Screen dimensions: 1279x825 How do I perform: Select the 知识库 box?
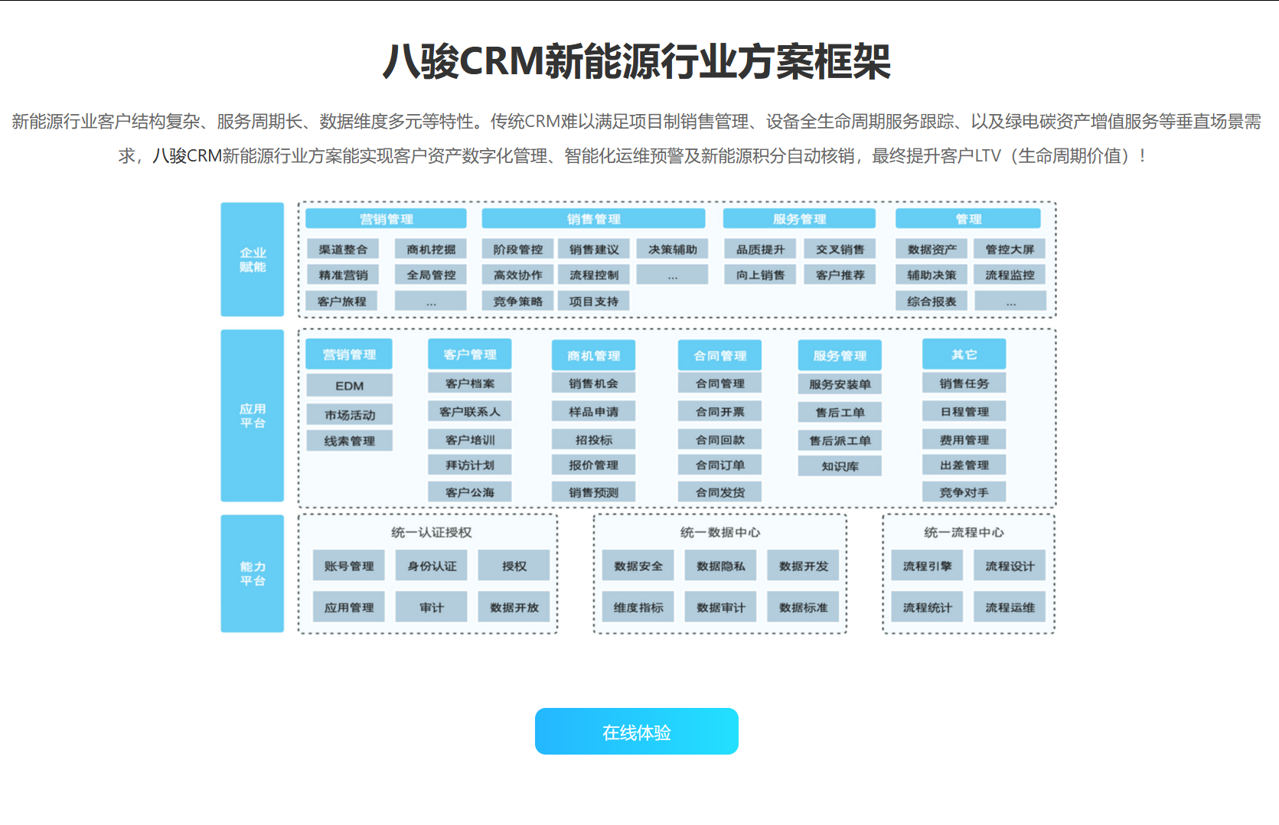pos(839,466)
